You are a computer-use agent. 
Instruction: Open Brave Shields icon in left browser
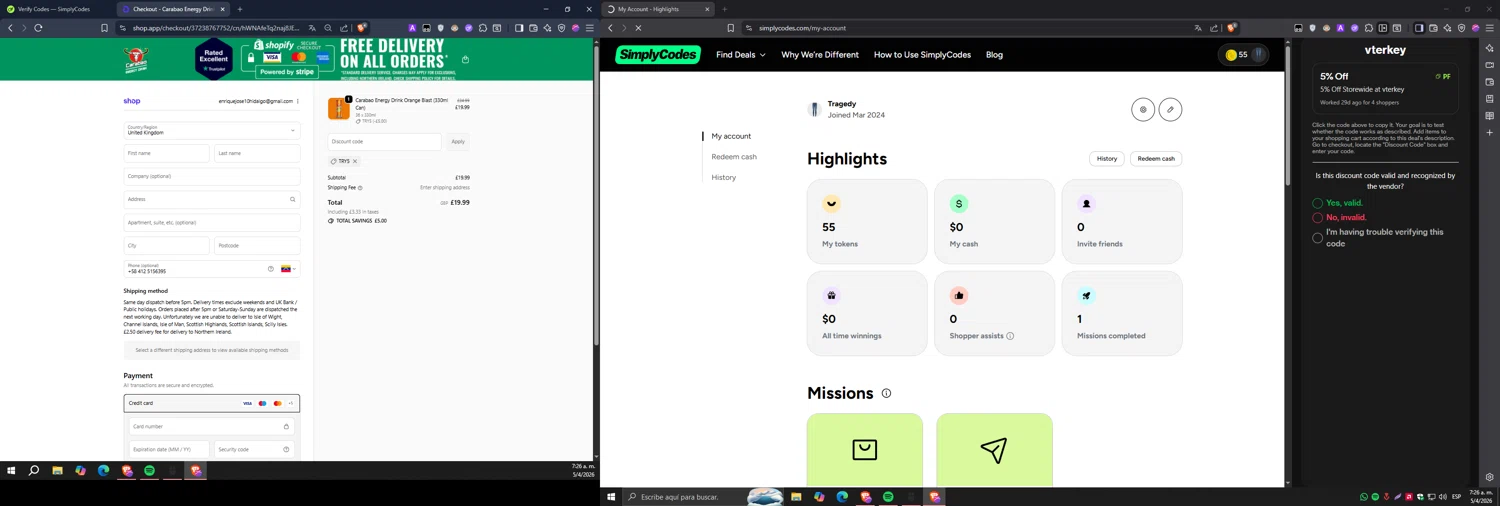click(x=361, y=28)
